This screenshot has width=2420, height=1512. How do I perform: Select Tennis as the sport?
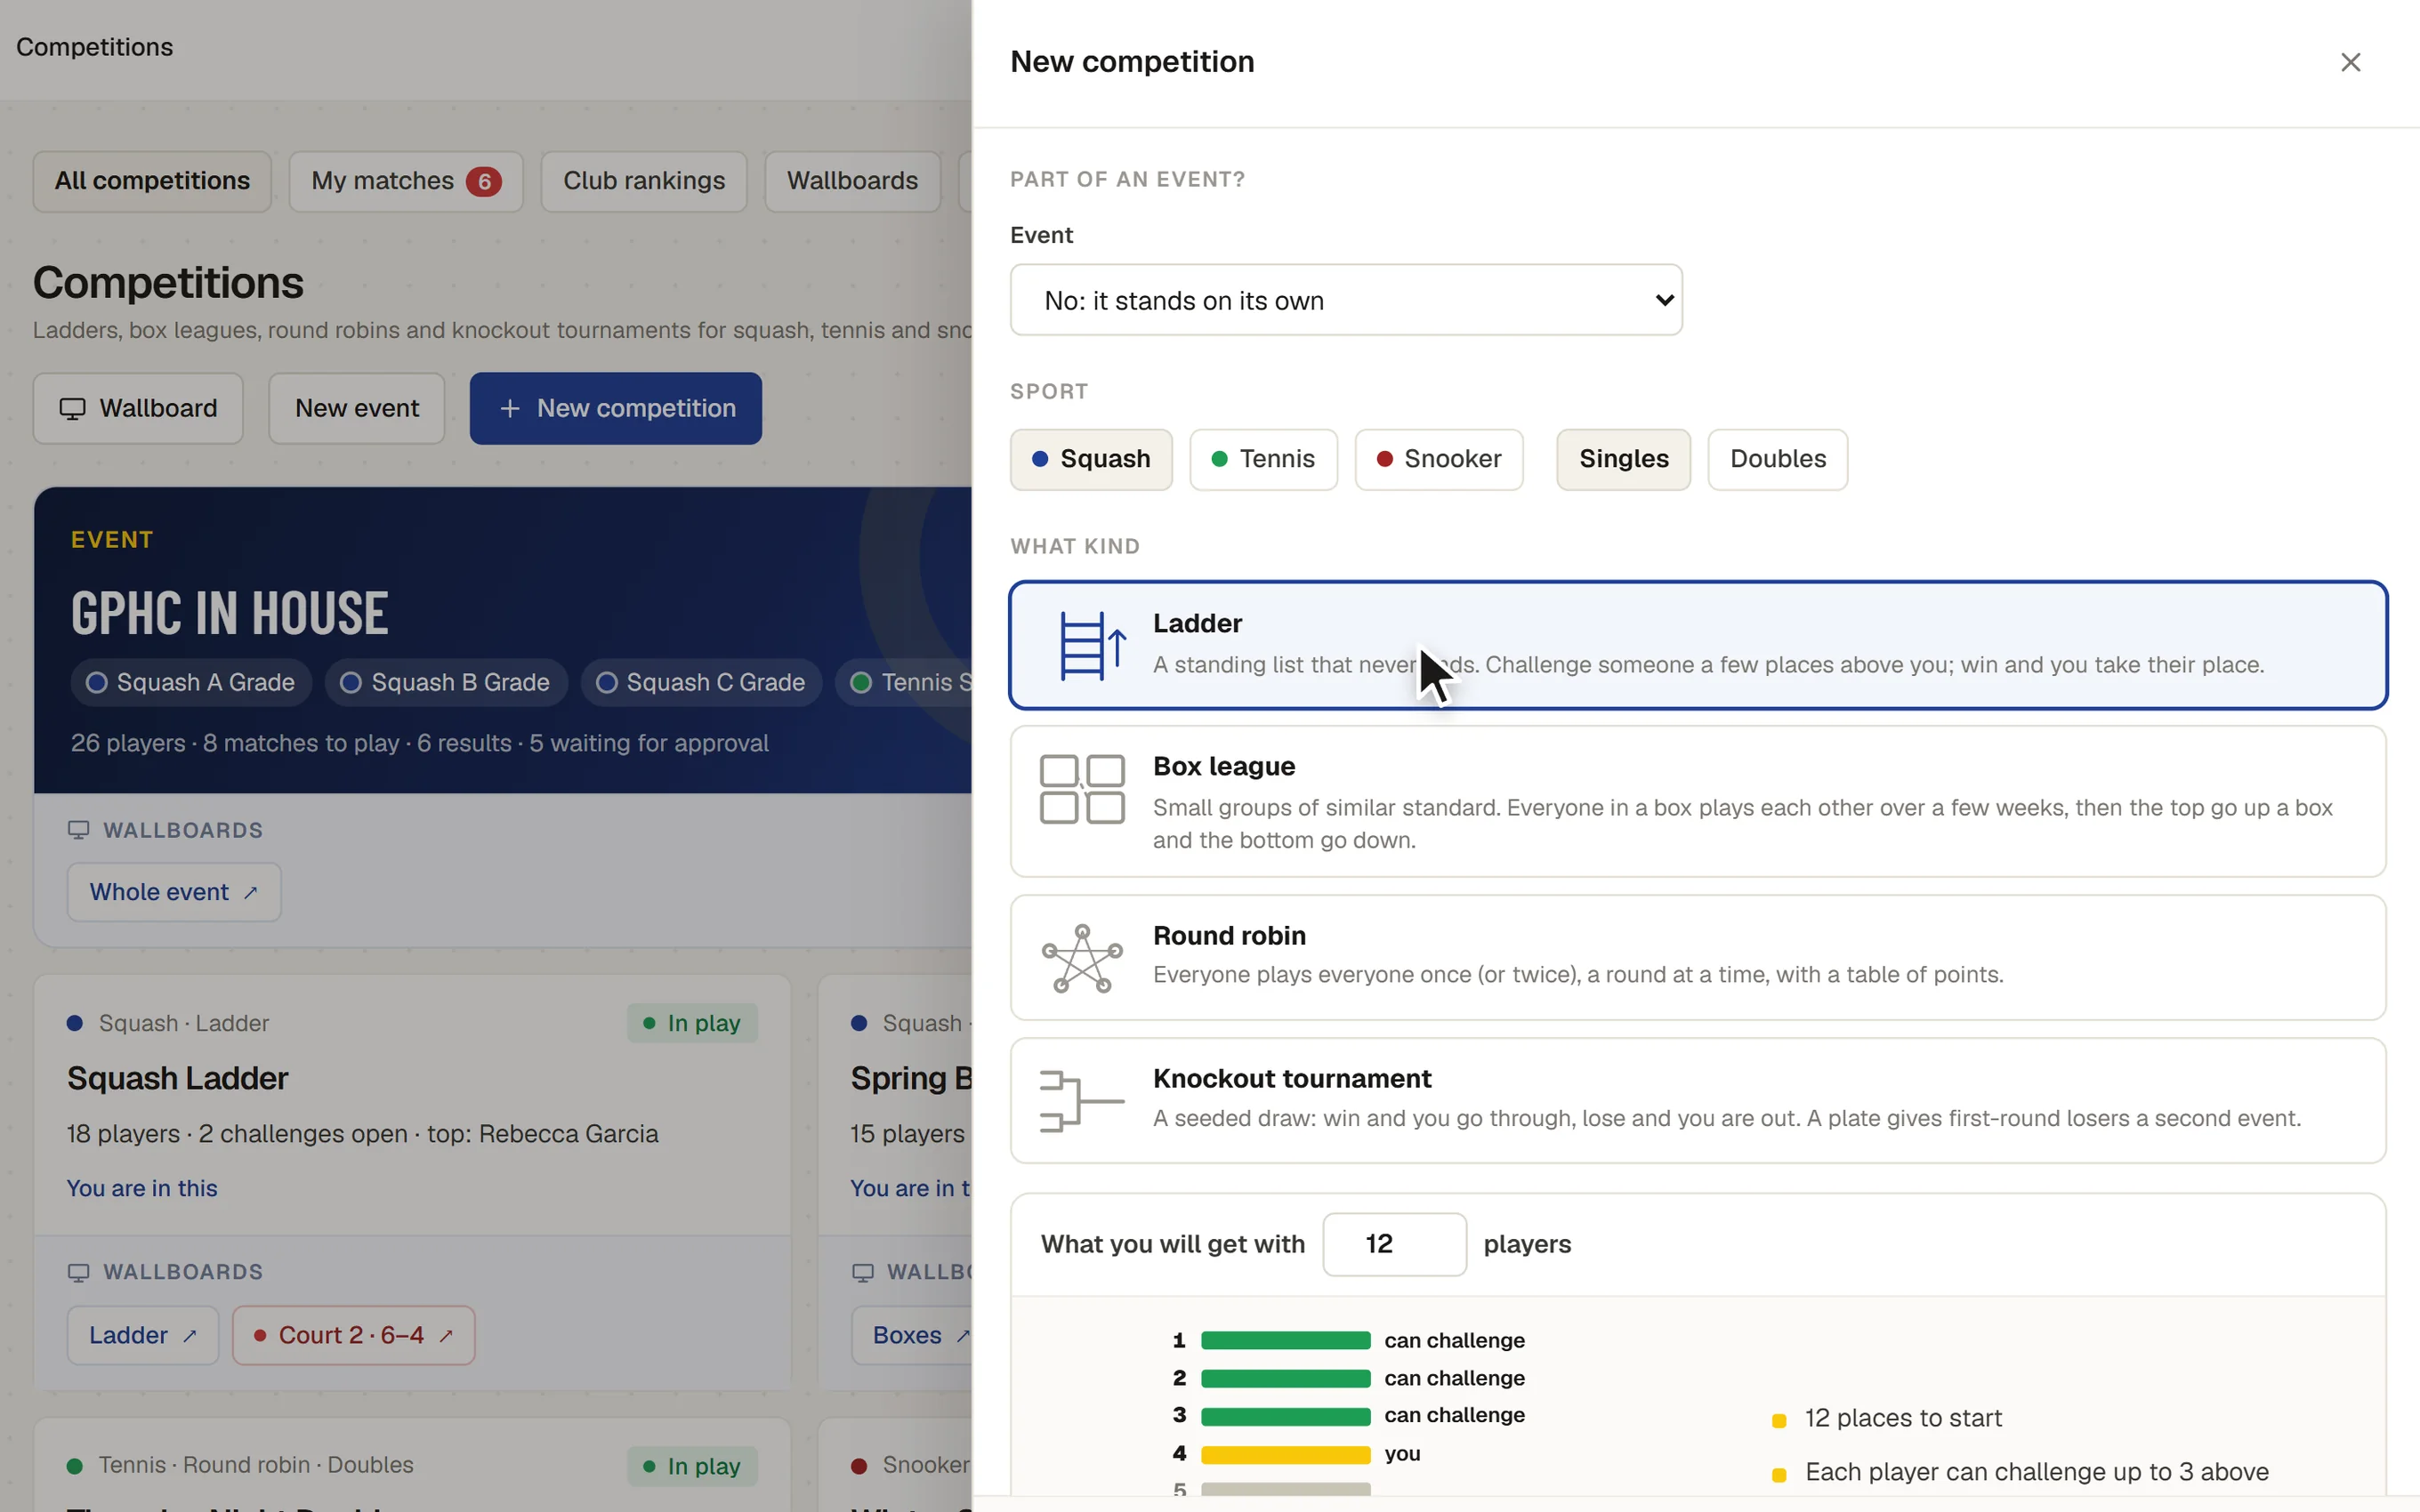point(1263,460)
